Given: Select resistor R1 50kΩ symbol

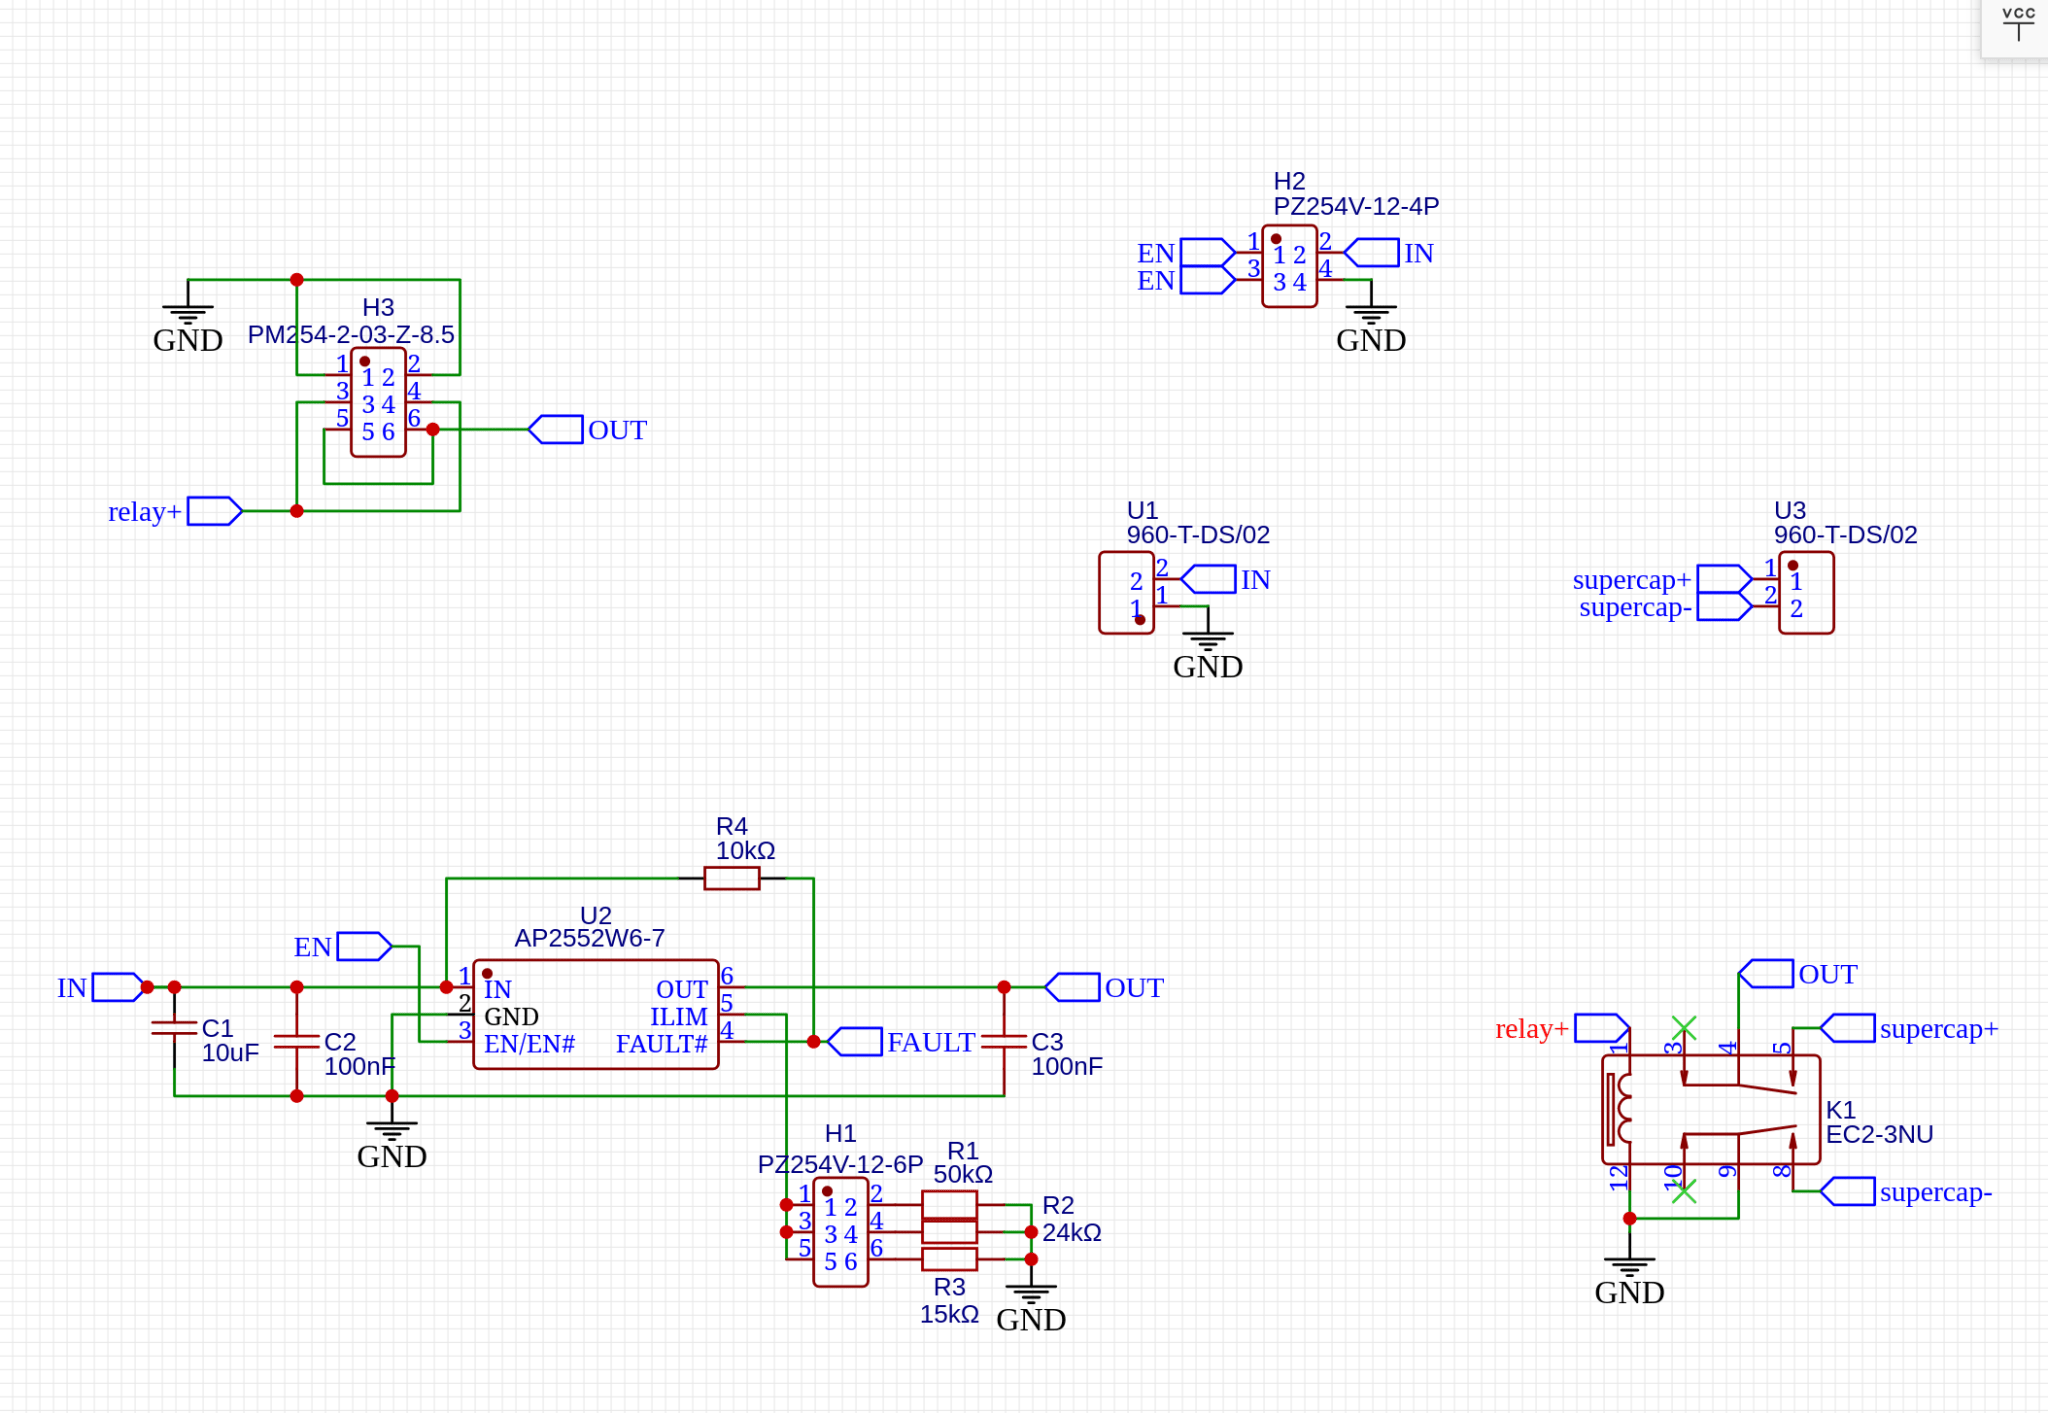Looking at the screenshot, I should click(x=949, y=1205).
